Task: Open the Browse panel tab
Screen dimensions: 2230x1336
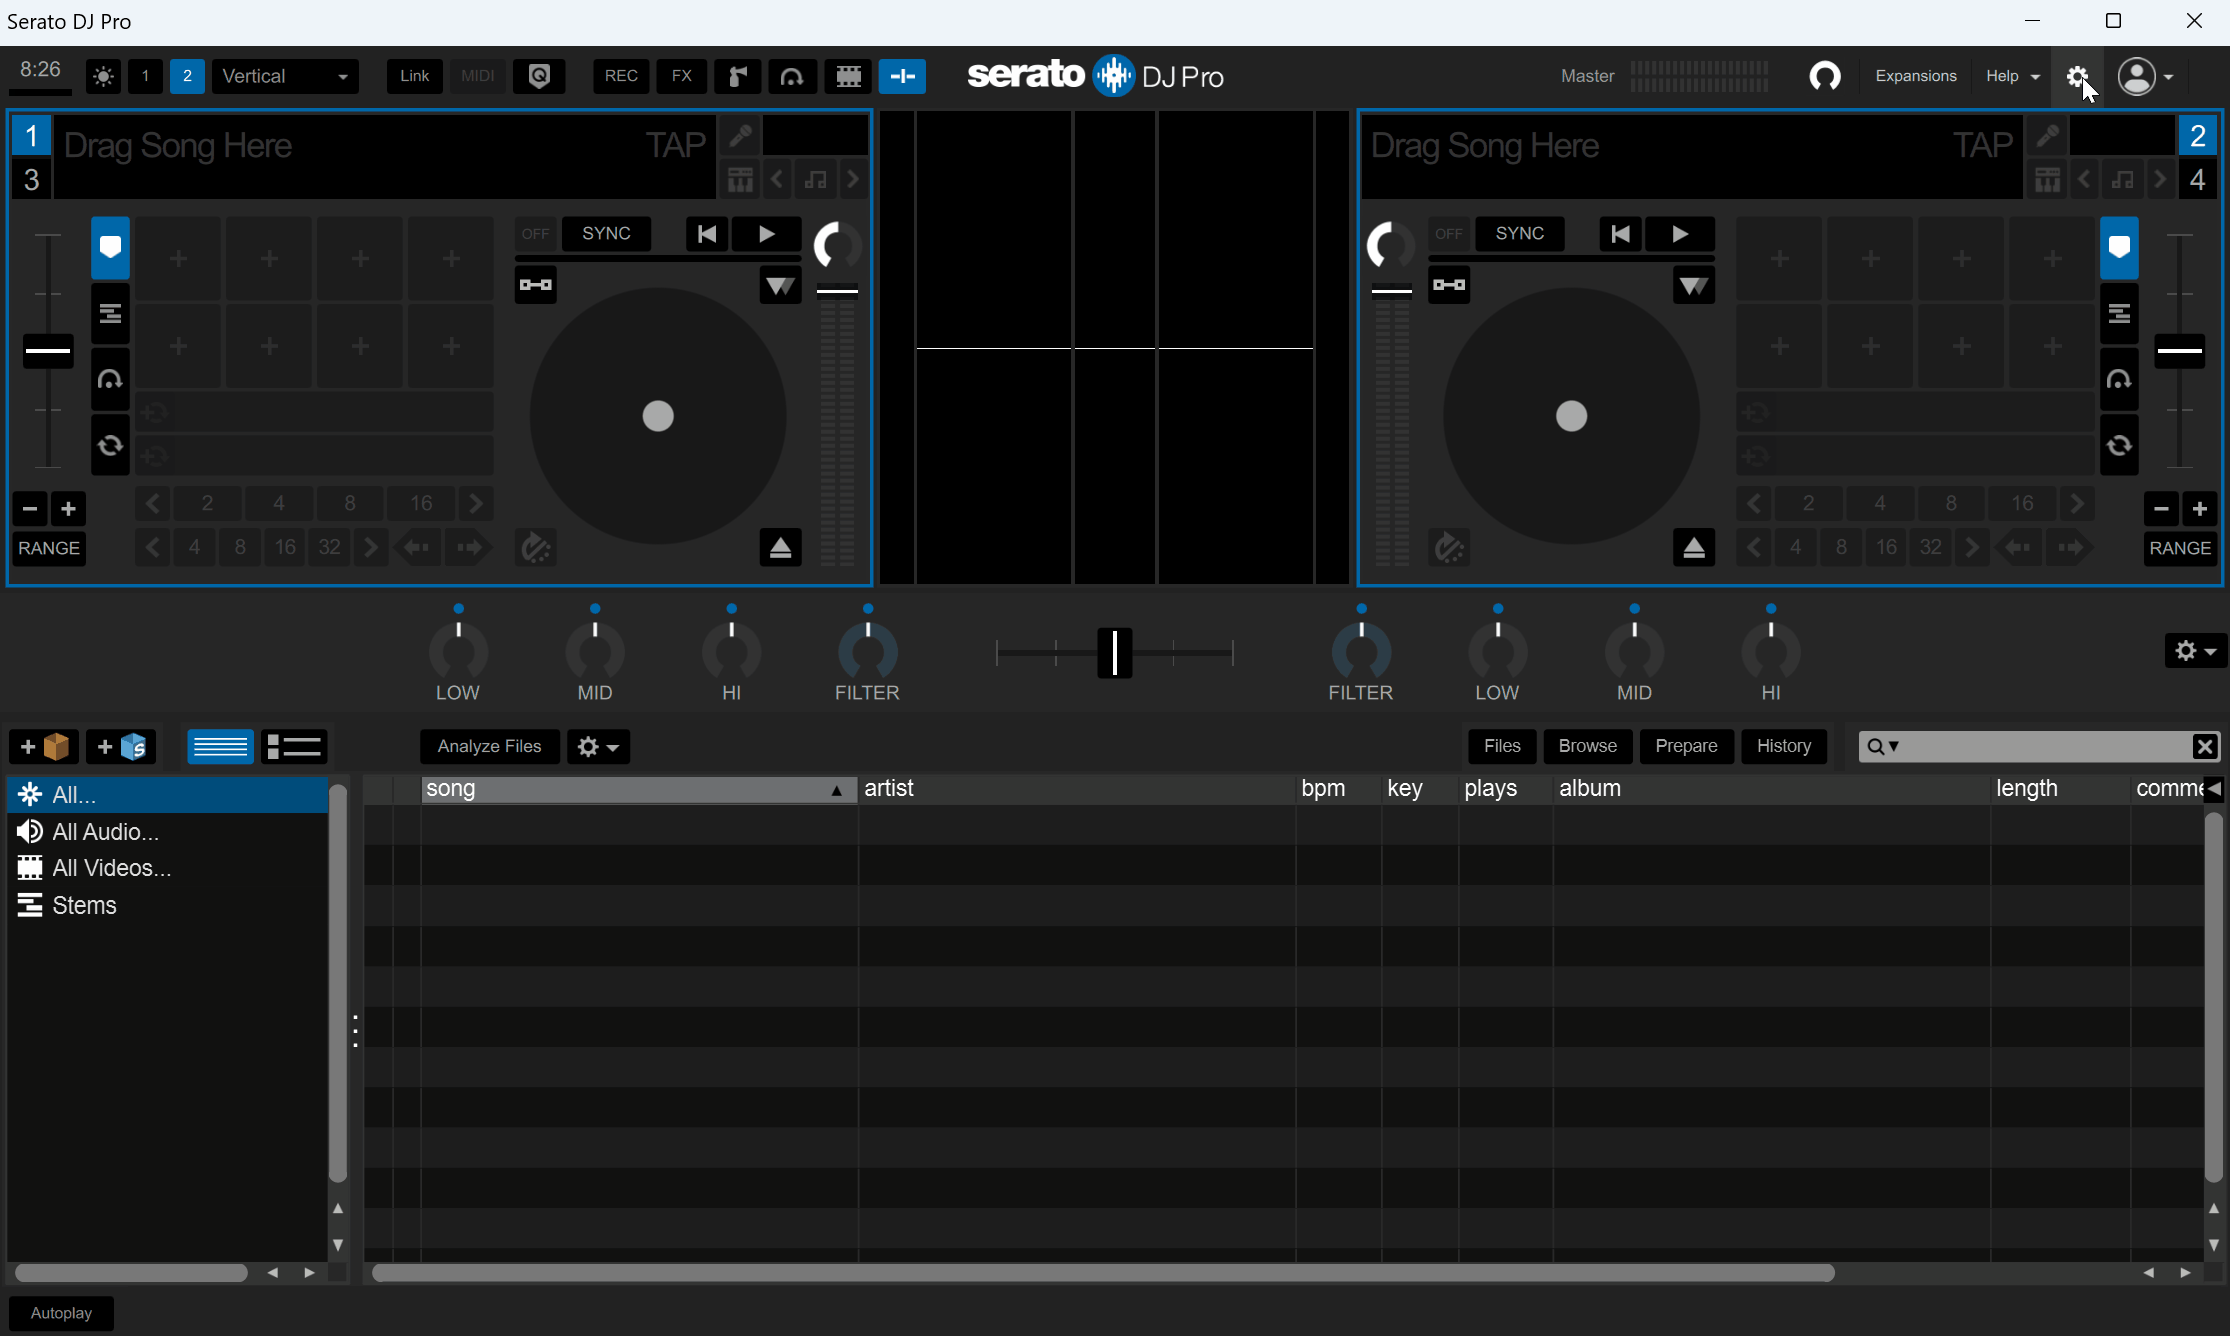Action: coord(1587,746)
